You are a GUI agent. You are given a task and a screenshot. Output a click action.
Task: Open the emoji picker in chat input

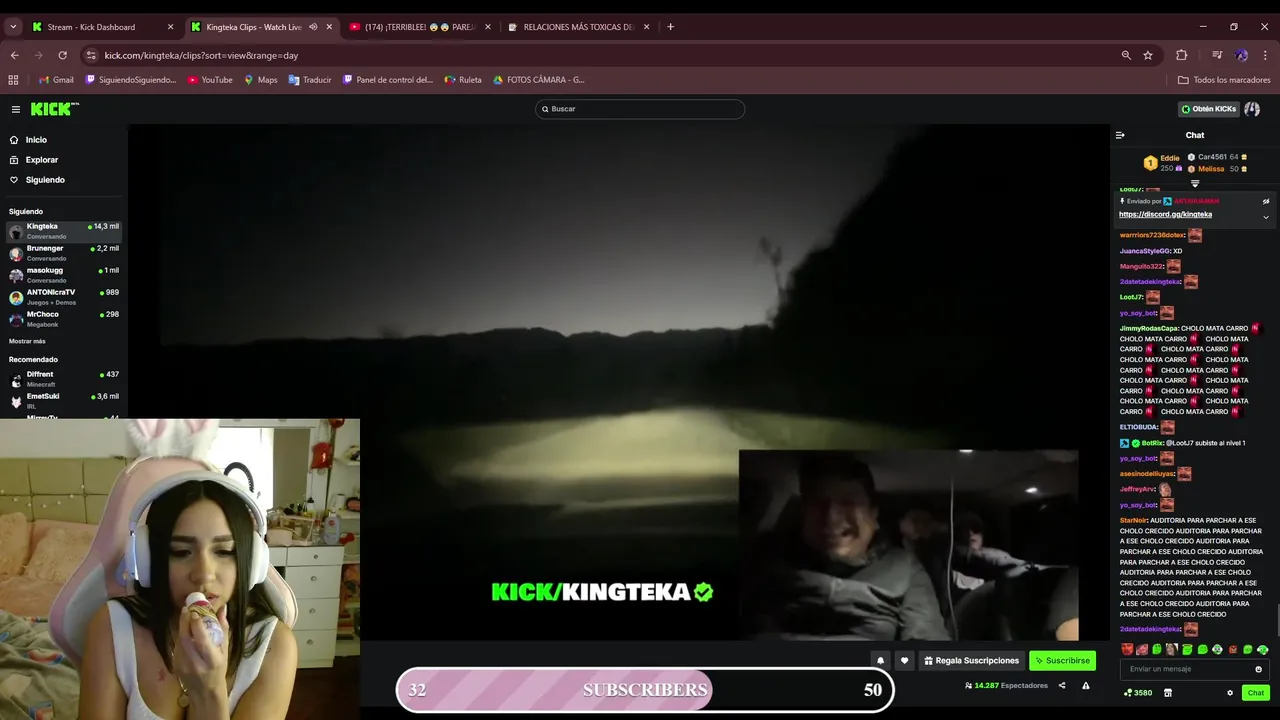pyautogui.click(x=1258, y=669)
